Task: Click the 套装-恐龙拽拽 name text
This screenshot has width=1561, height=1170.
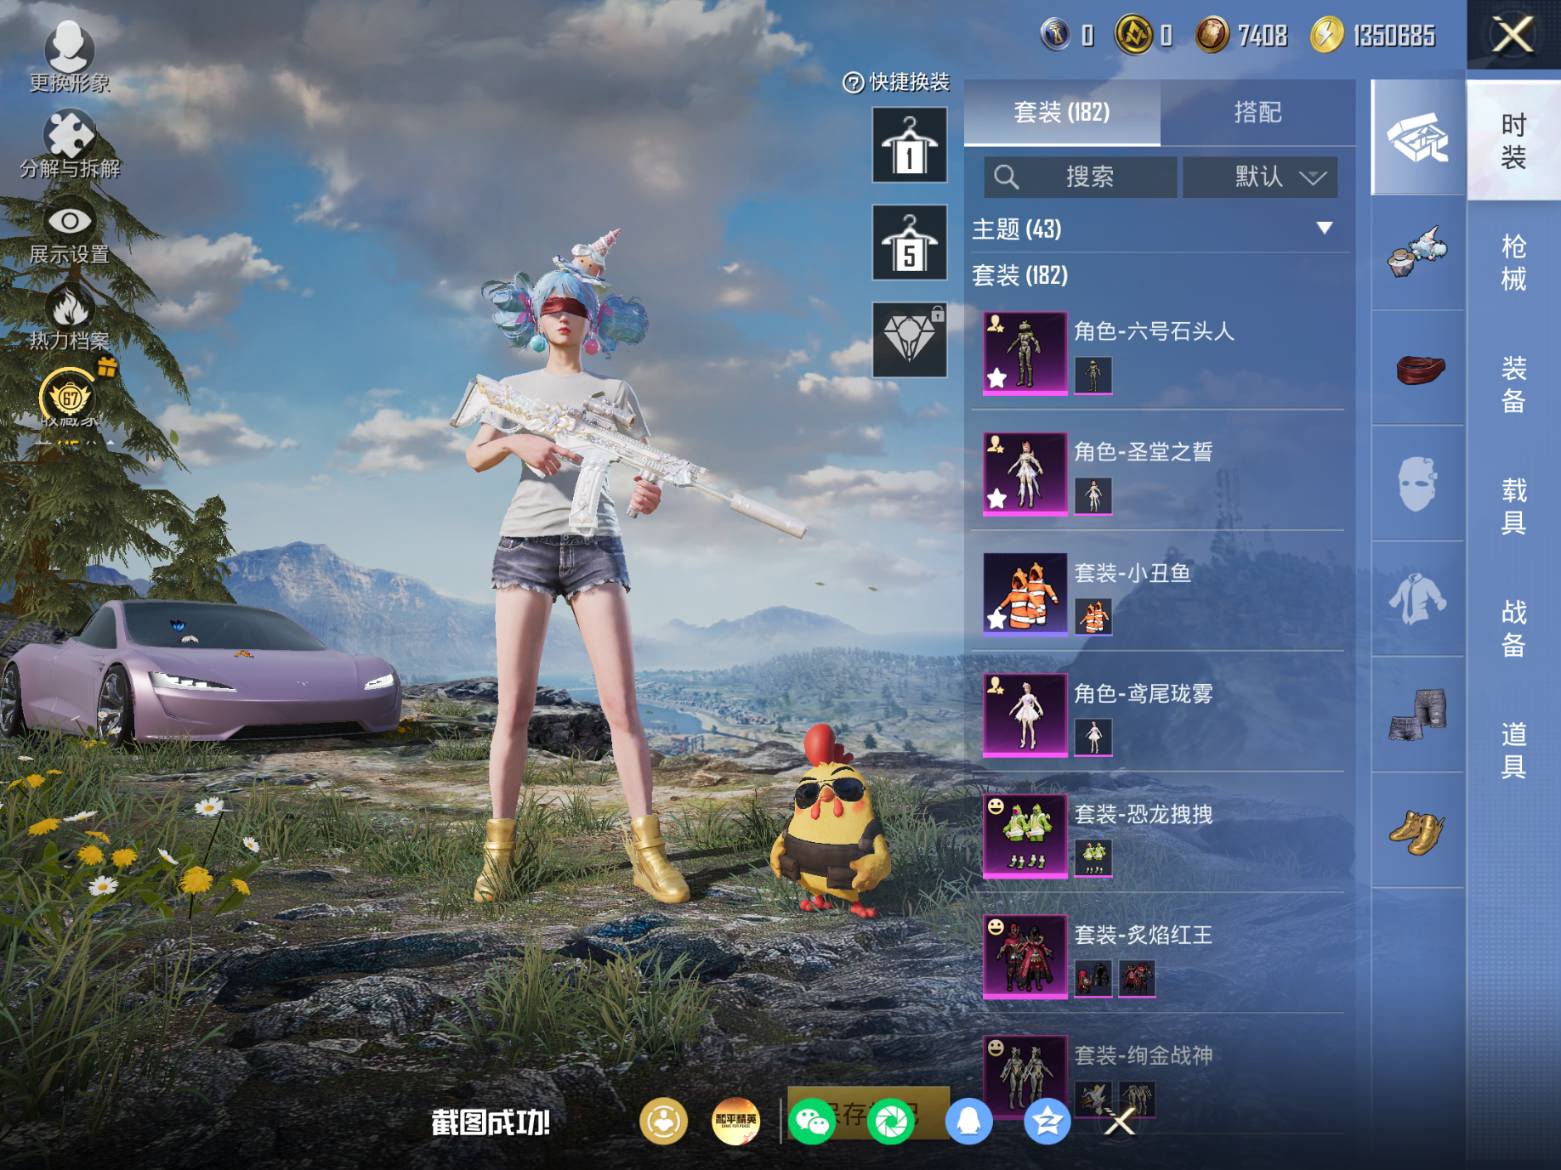Action: pos(1143,814)
